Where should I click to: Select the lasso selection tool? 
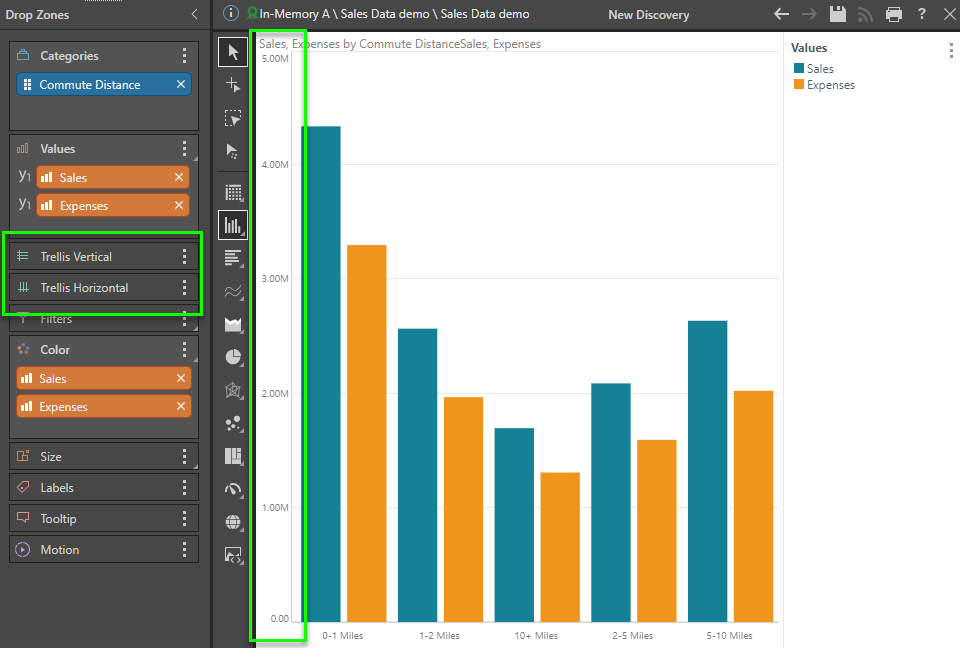point(233,118)
